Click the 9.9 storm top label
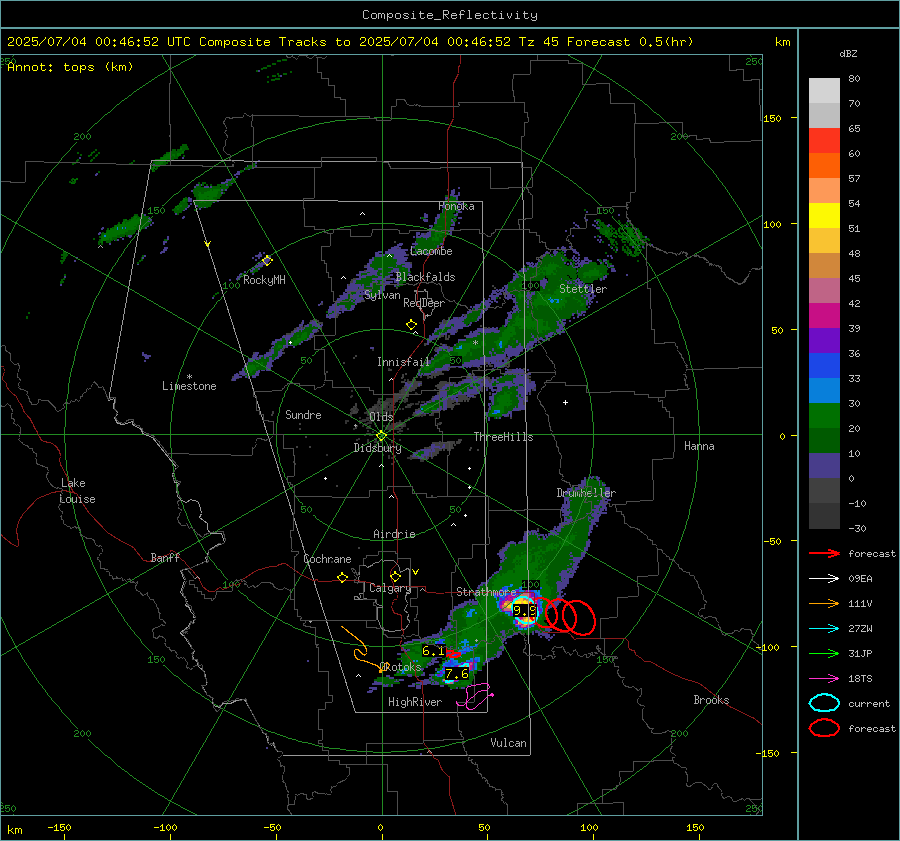Viewport: 900px width, 841px height. [x=525, y=610]
